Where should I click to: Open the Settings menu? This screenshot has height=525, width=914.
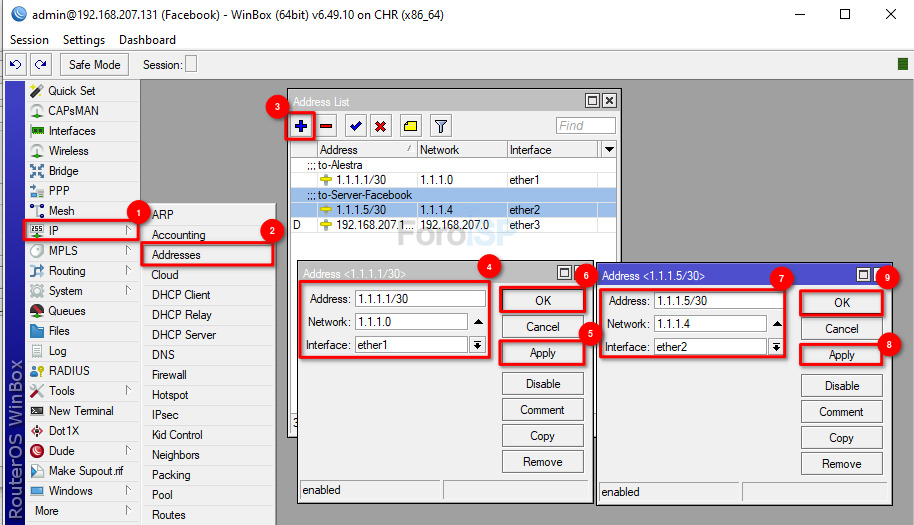click(x=83, y=40)
